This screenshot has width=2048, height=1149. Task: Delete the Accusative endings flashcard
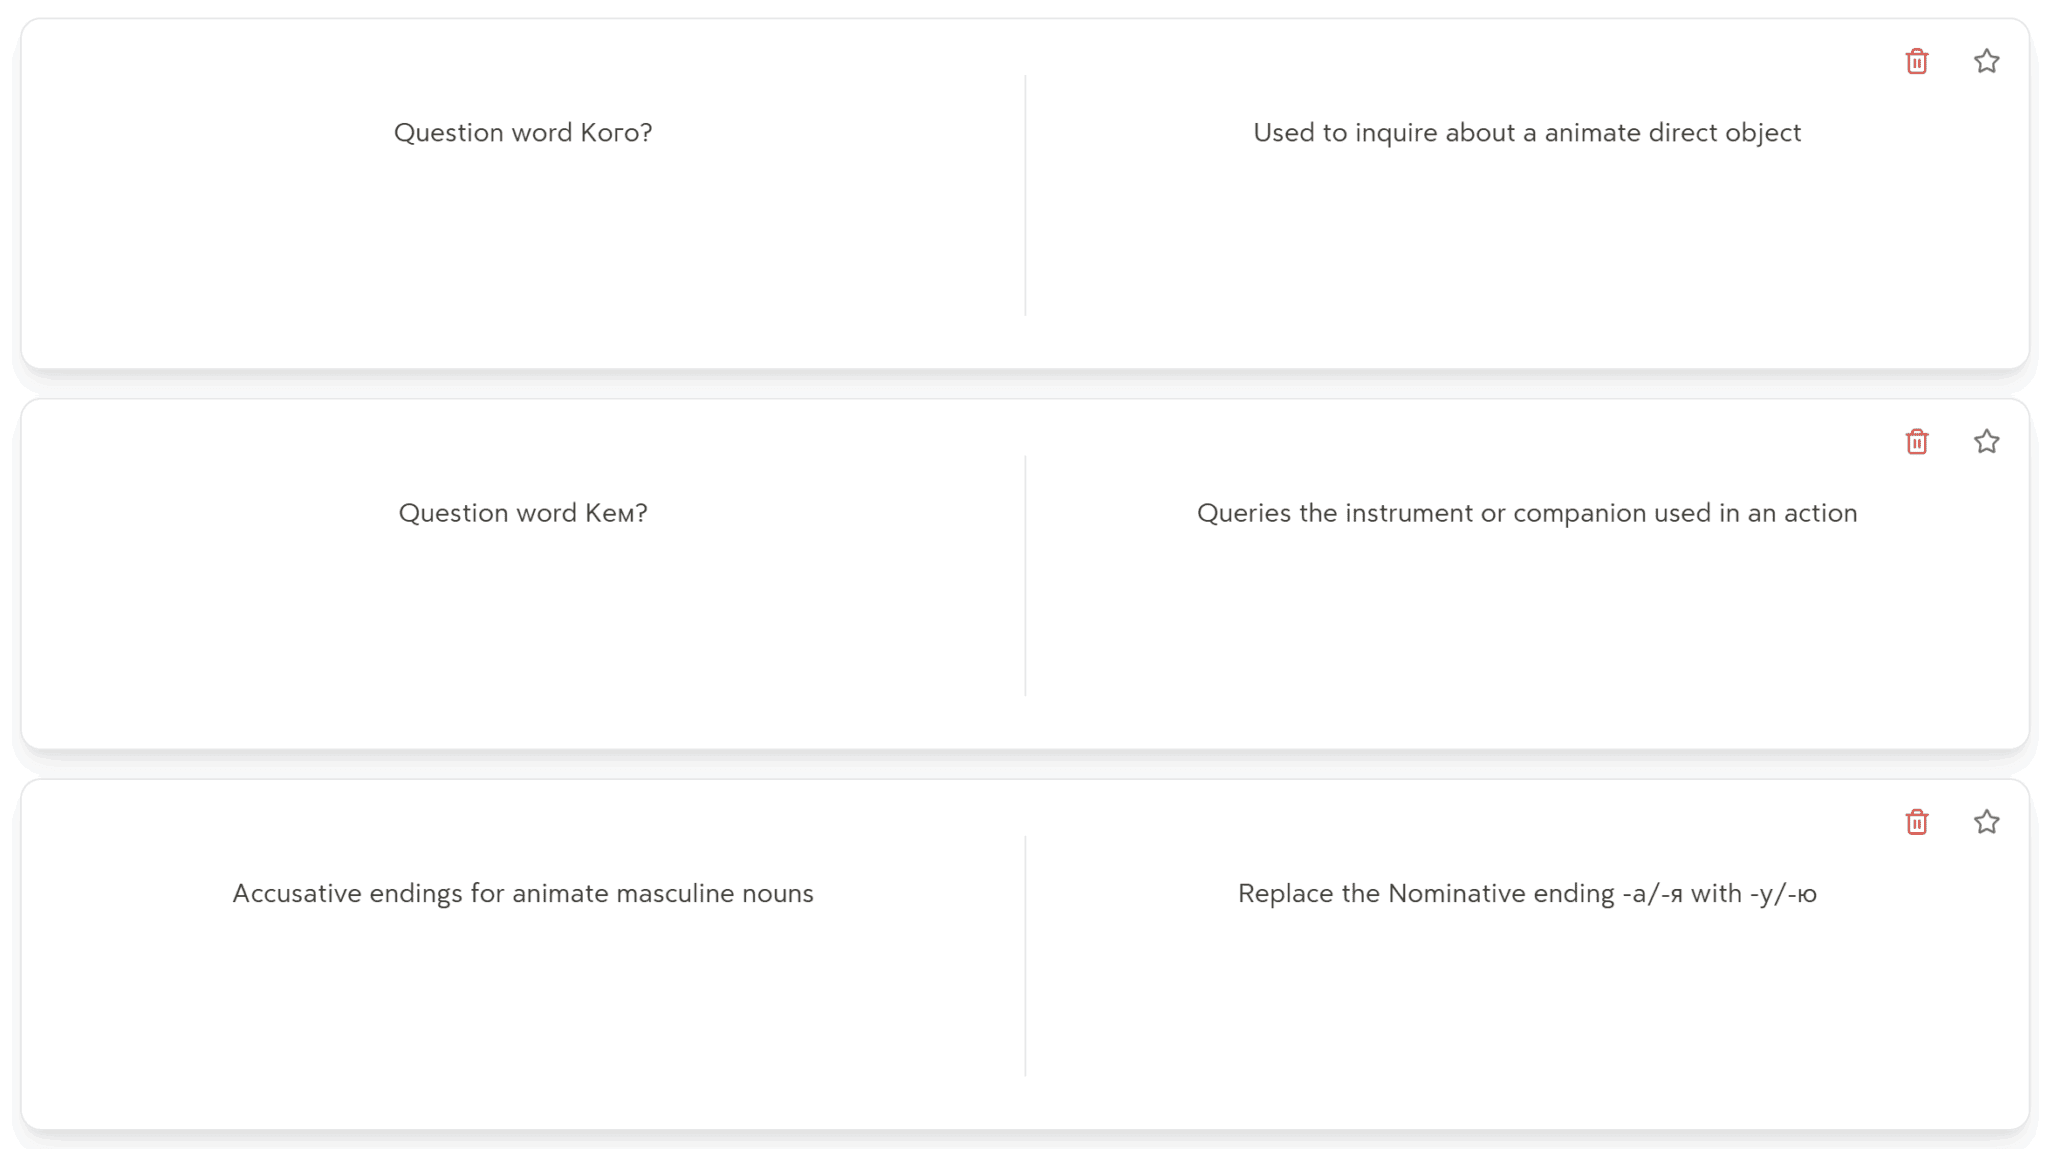point(1916,822)
